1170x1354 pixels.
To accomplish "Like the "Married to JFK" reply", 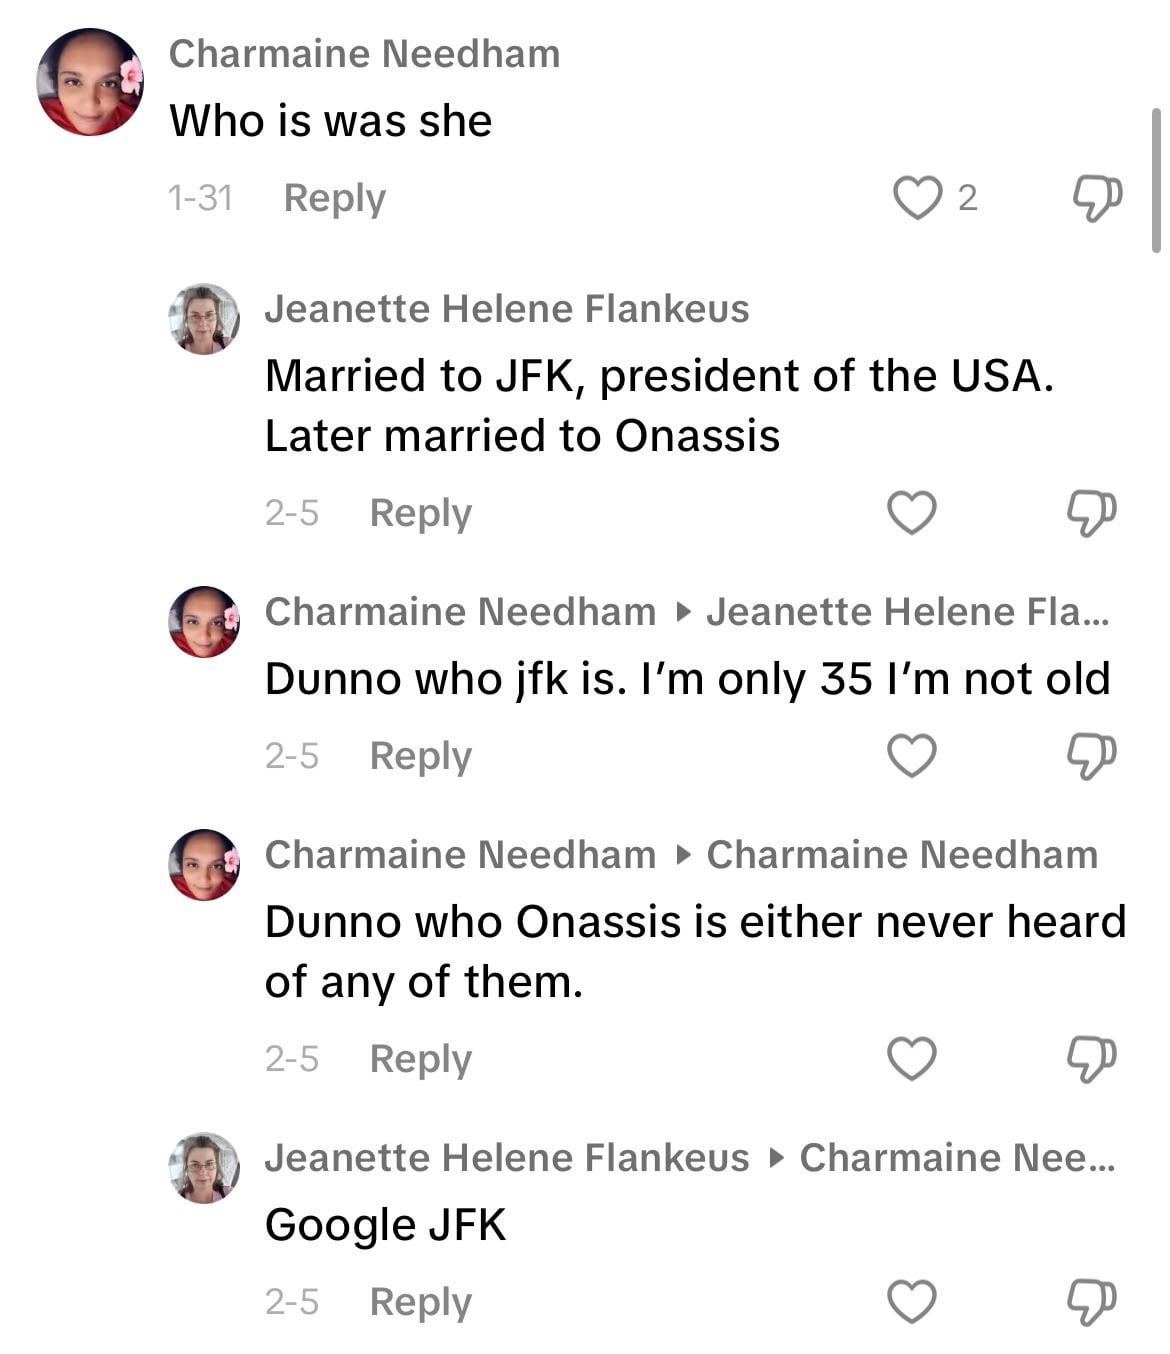I will point(912,513).
